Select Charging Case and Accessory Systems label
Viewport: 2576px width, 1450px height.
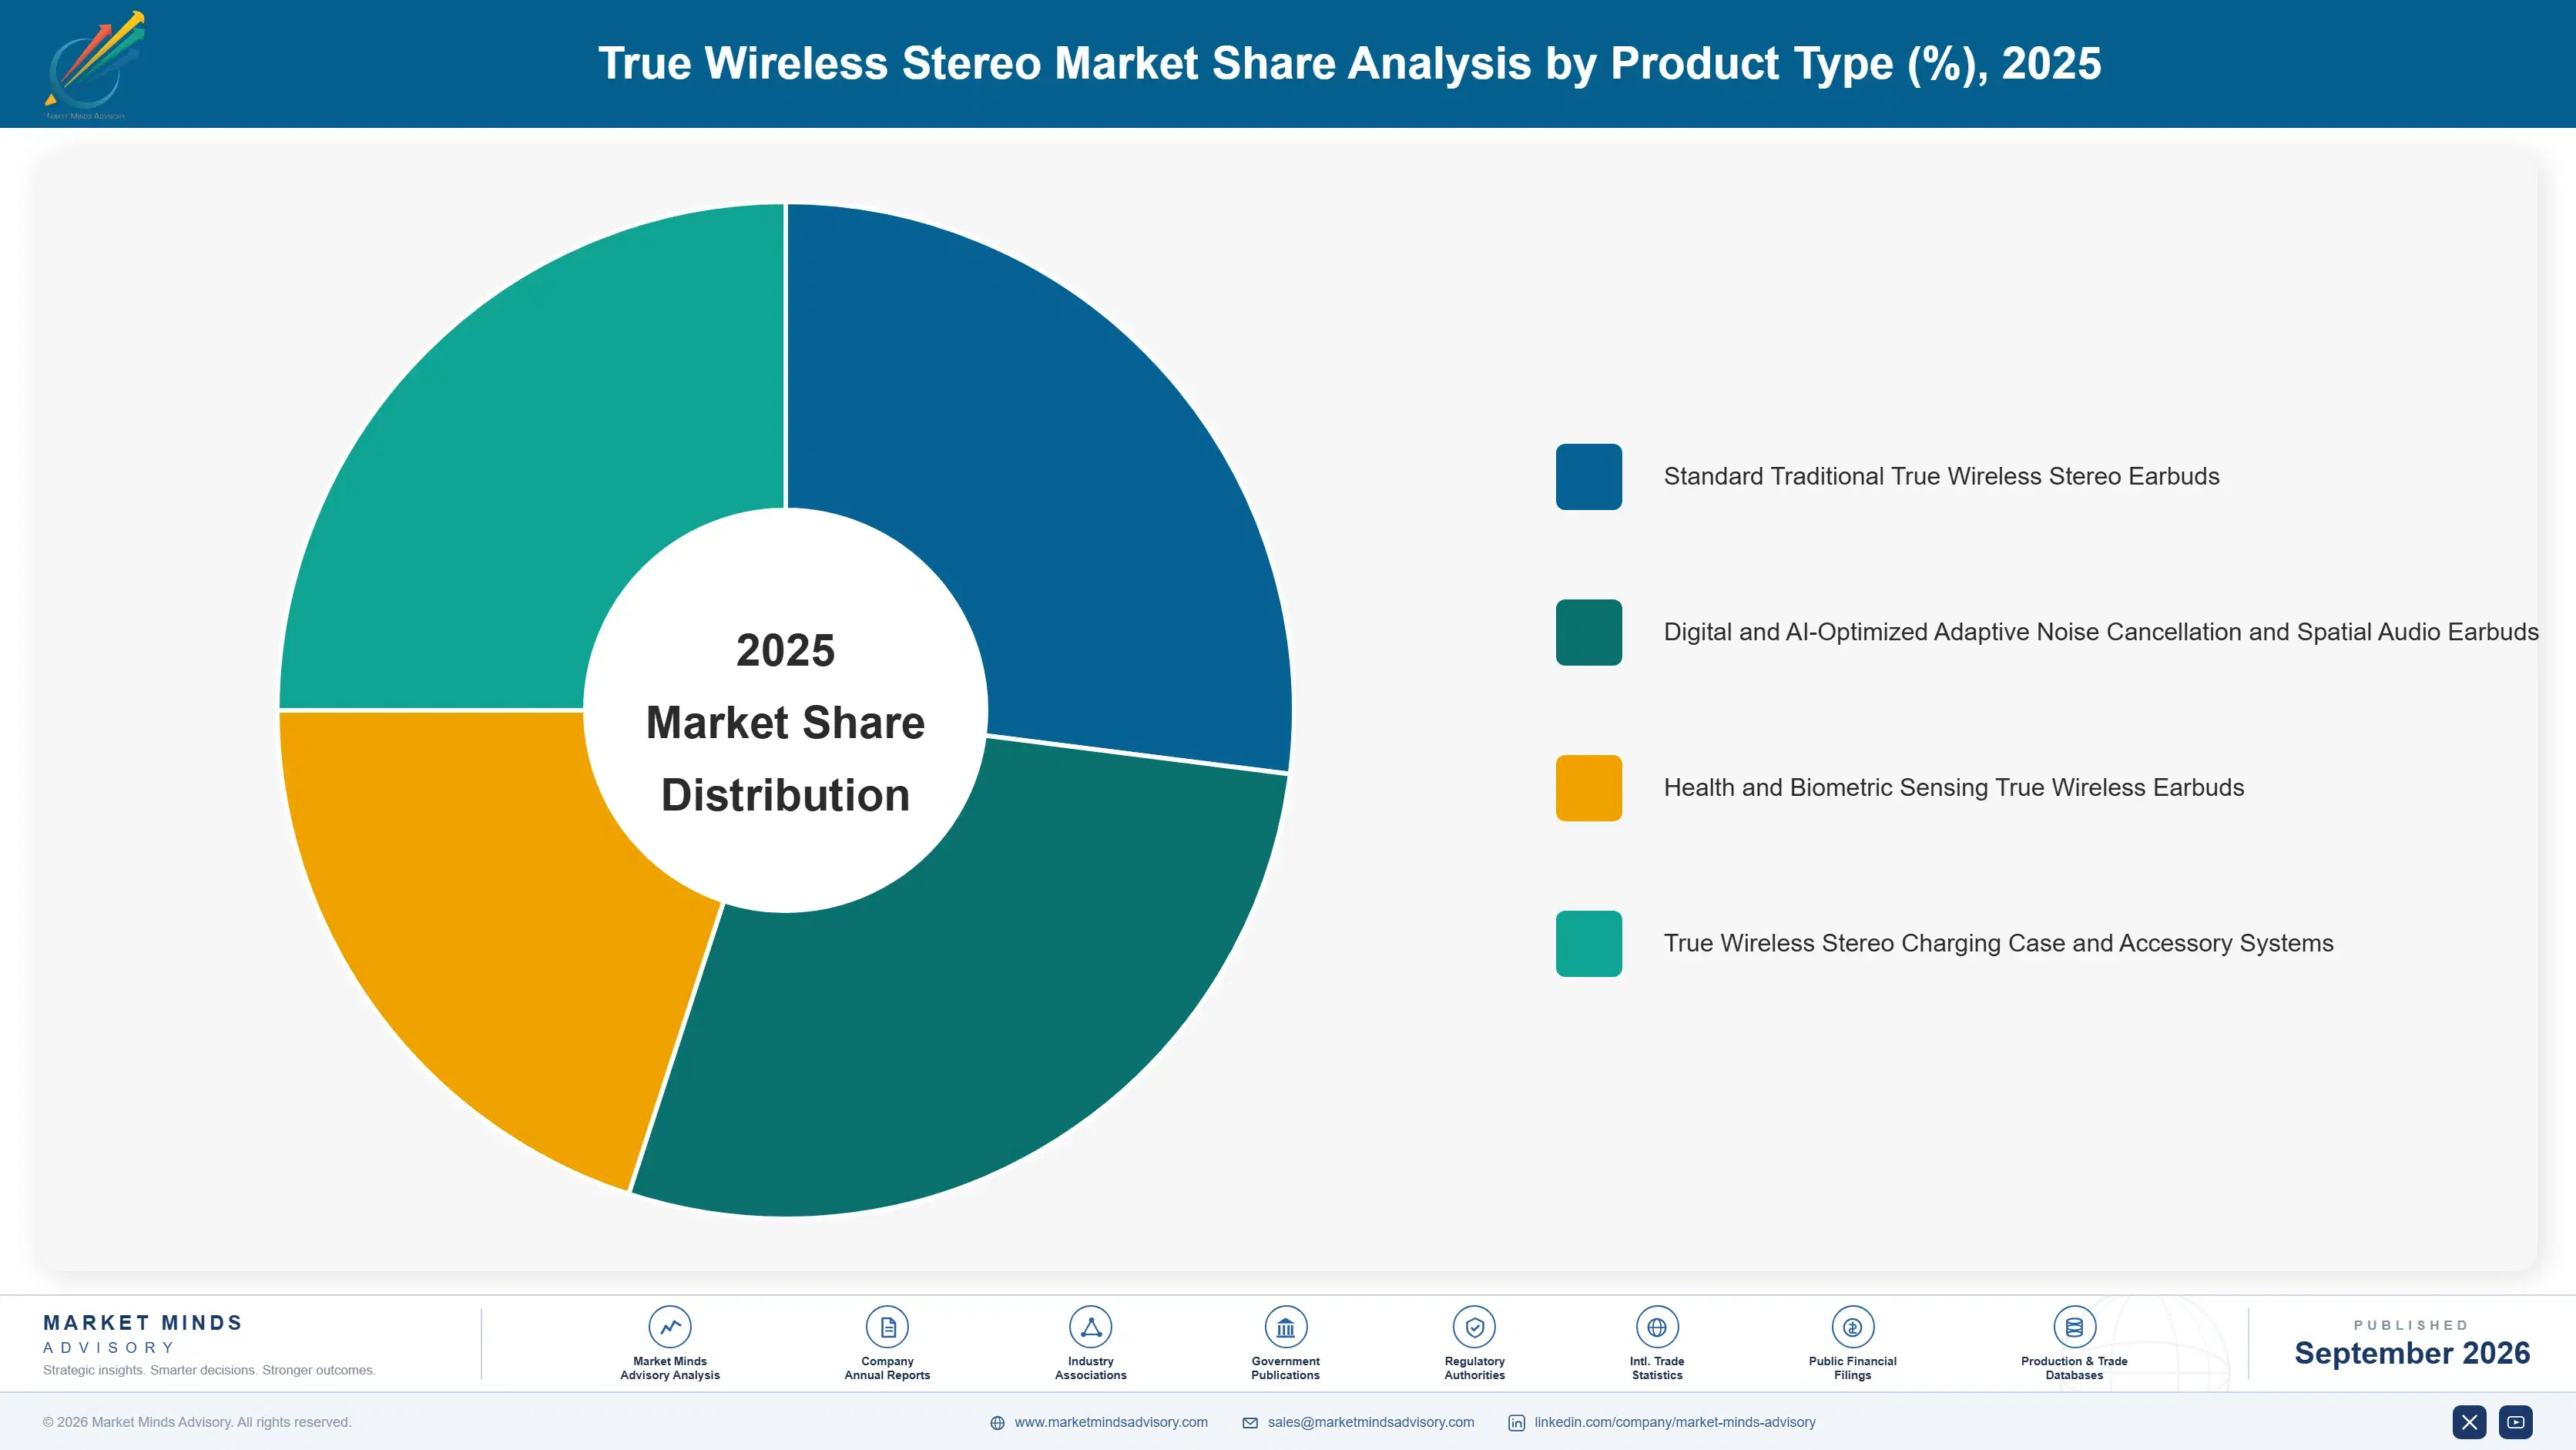1998,943
